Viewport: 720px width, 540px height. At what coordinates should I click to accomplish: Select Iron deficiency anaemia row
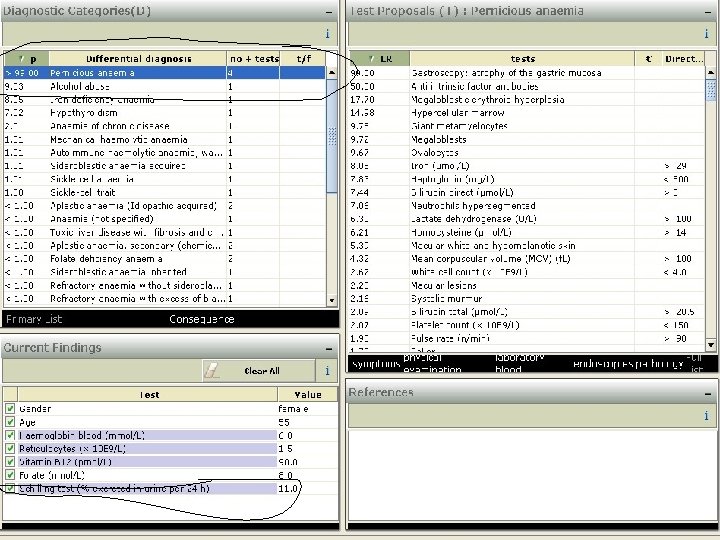[x=164, y=99]
